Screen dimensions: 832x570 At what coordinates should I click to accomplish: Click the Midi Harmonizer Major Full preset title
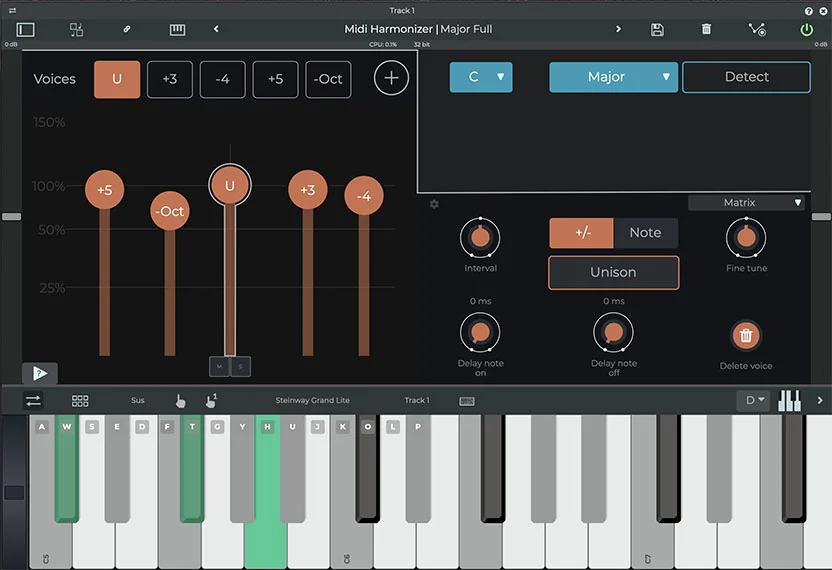pyautogui.click(x=418, y=29)
